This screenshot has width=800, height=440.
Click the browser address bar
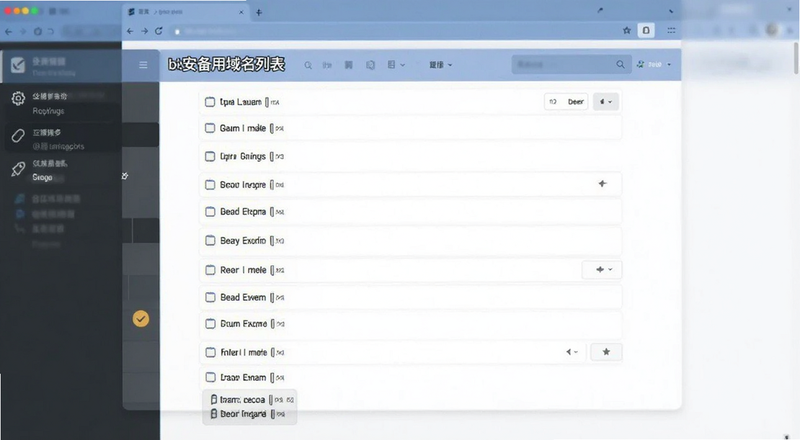(393, 31)
